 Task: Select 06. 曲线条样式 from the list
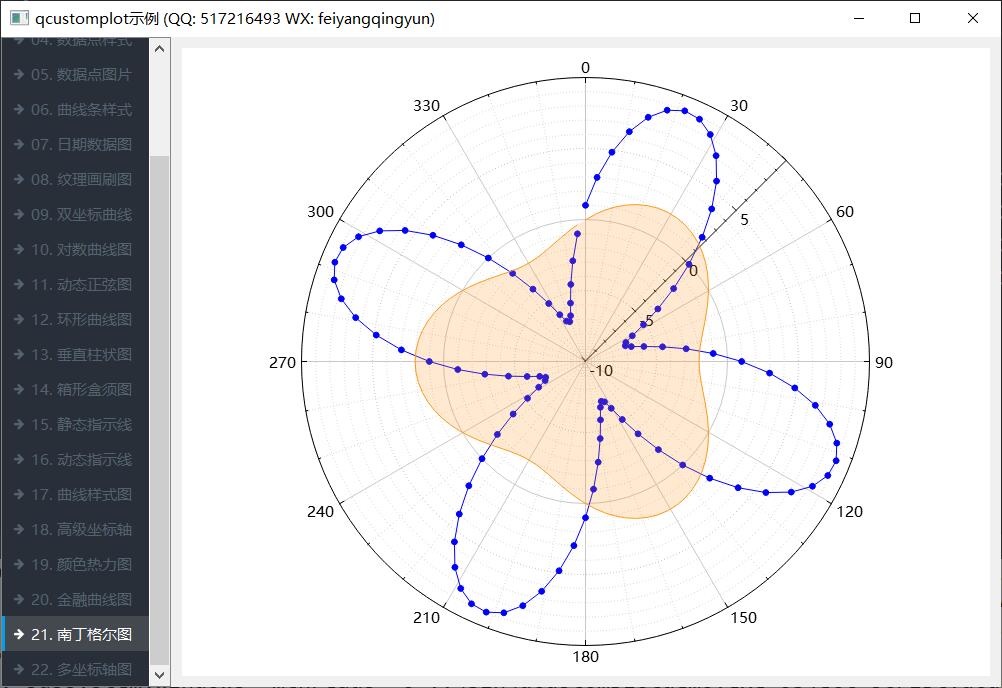[x=80, y=110]
